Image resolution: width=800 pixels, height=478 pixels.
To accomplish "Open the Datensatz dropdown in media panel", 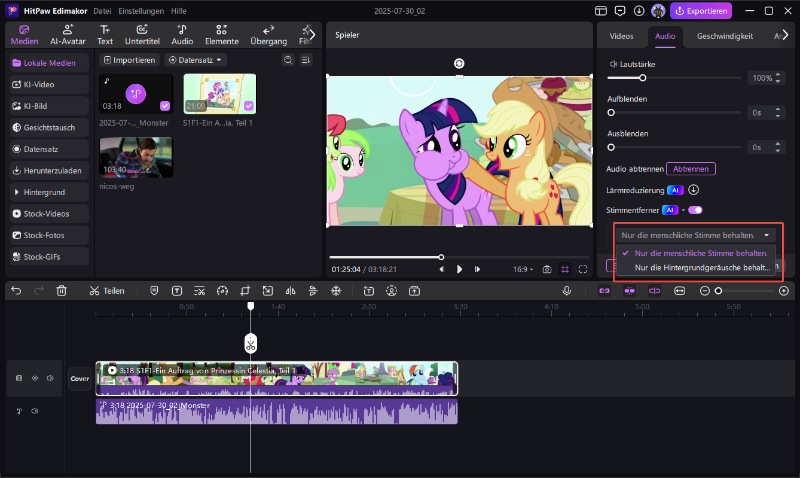I will tap(195, 60).
